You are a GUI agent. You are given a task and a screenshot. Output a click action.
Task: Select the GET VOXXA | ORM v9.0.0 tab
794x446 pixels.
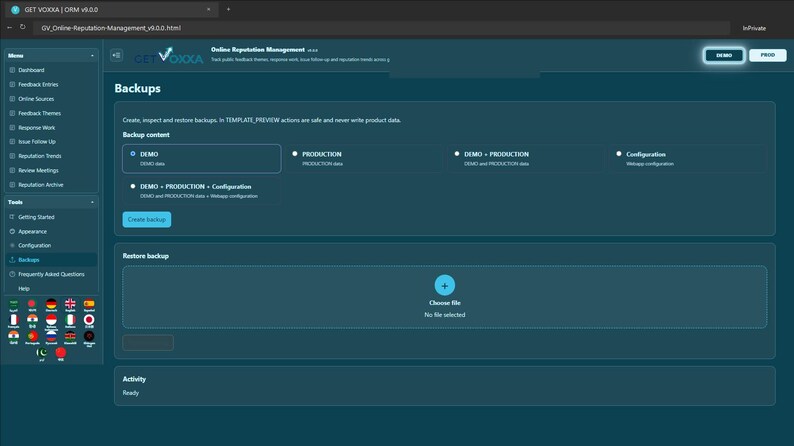click(111, 10)
